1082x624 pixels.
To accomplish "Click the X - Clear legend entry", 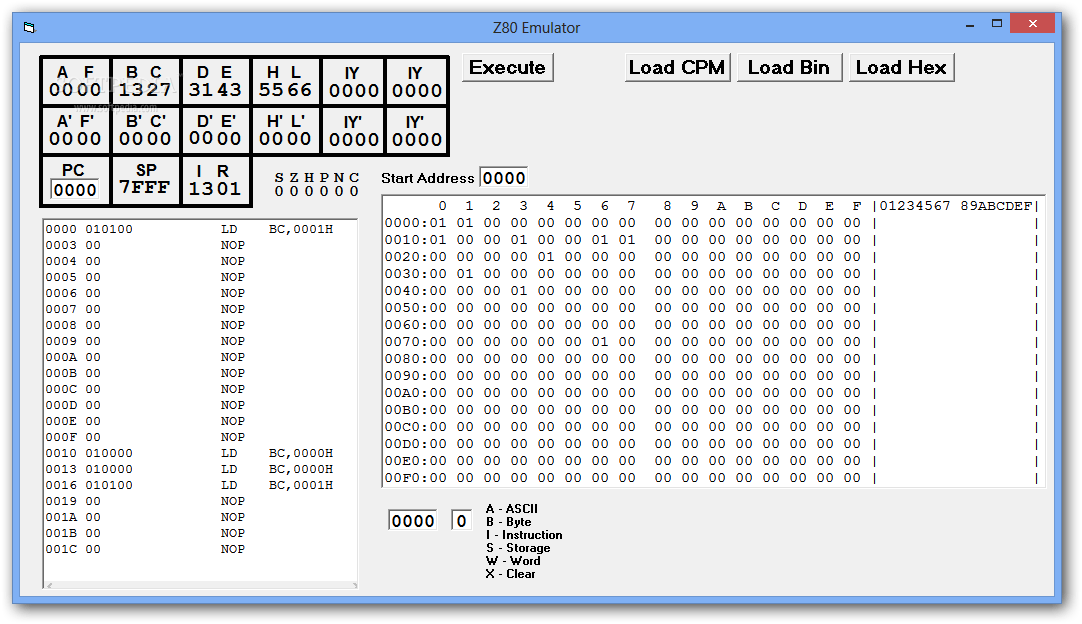I will 511,574.
